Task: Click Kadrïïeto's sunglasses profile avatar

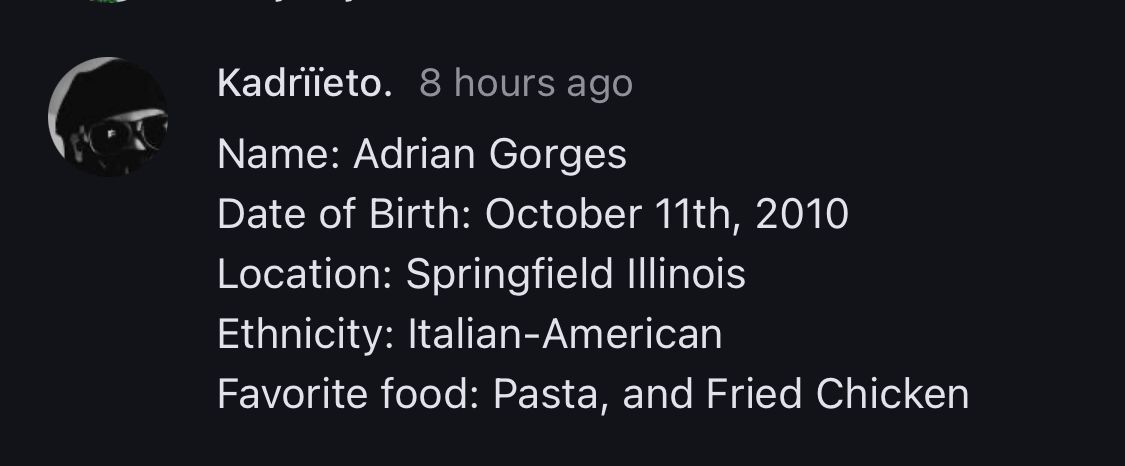Action: click(108, 117)
